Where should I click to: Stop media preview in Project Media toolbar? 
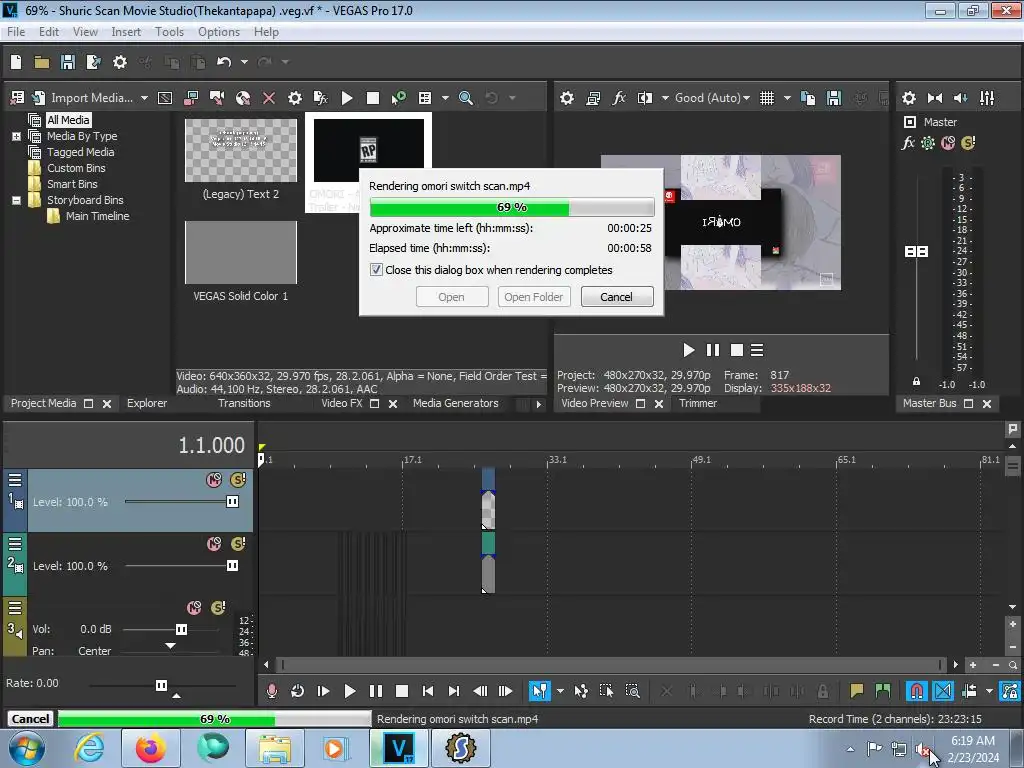(x=373, y=98)
